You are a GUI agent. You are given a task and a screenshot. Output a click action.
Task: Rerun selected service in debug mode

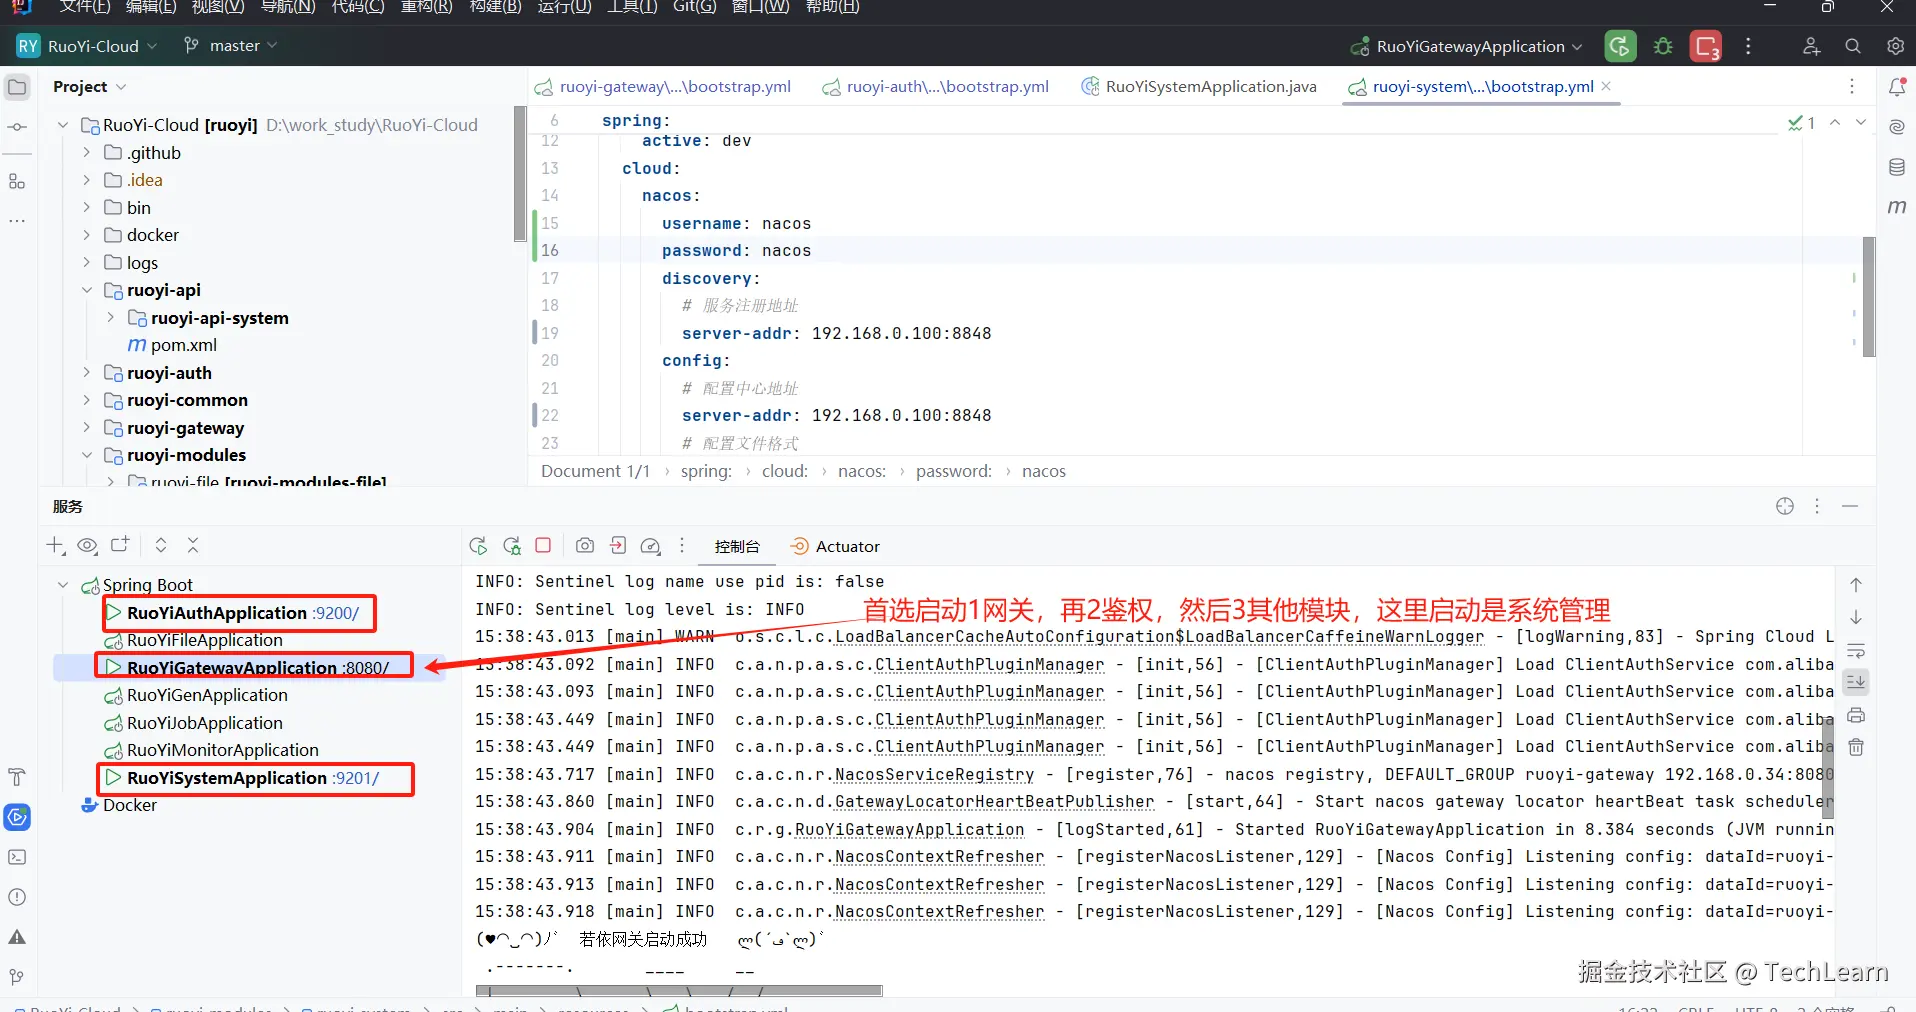point(512,546)
